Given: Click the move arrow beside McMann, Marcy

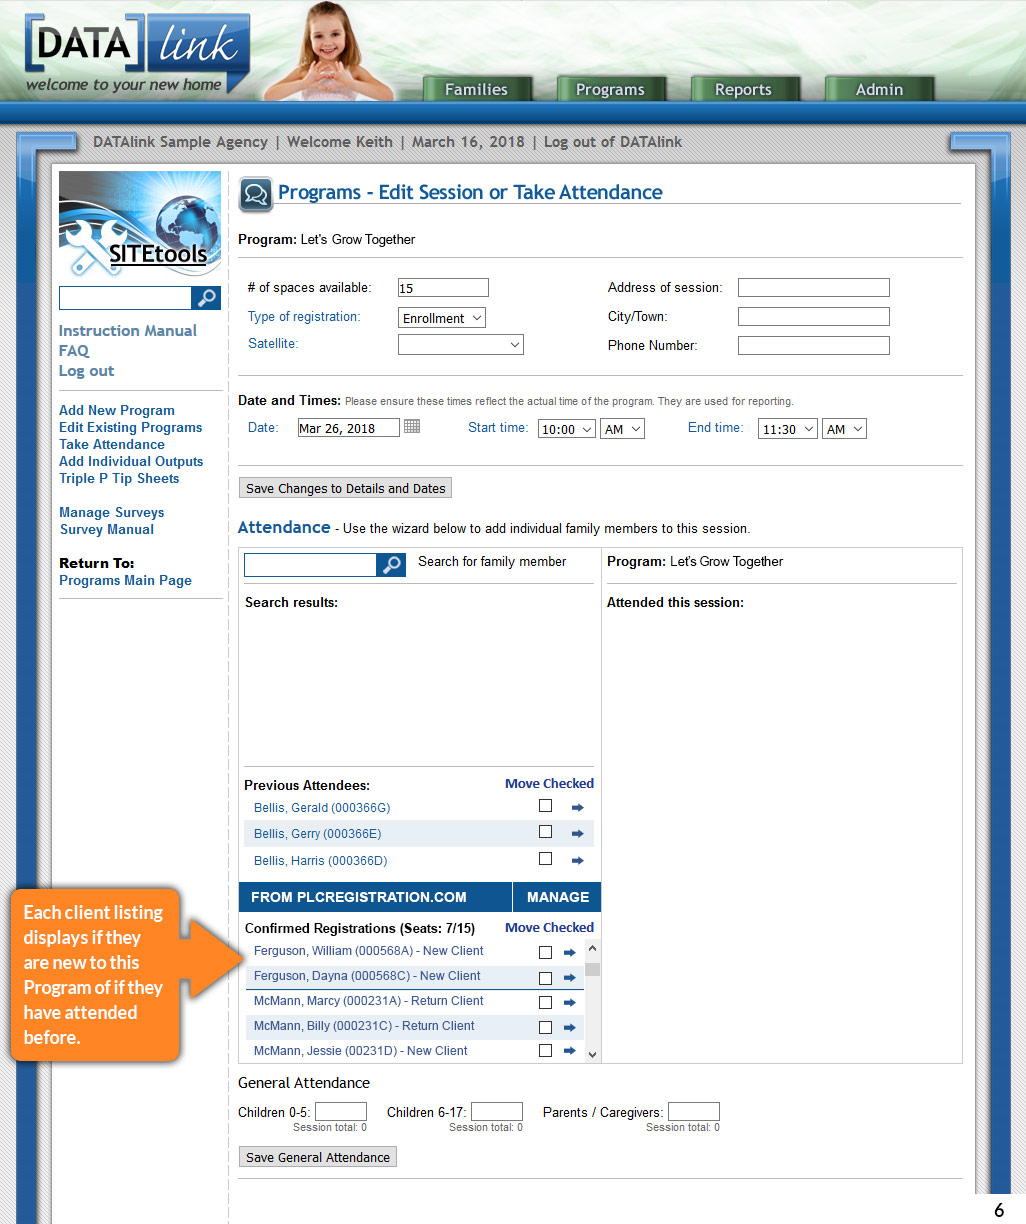Looking at the screenshot, I should [x=570, y=1003].
